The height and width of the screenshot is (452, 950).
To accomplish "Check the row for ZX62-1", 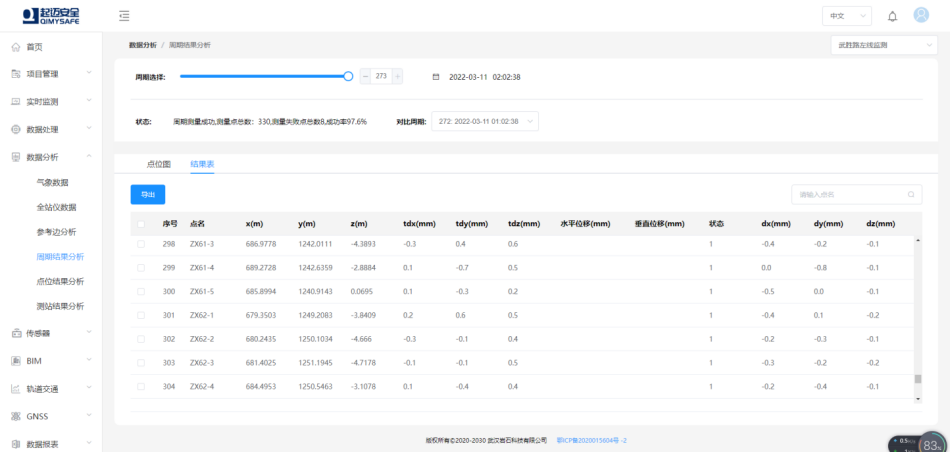I will point(141,315).
